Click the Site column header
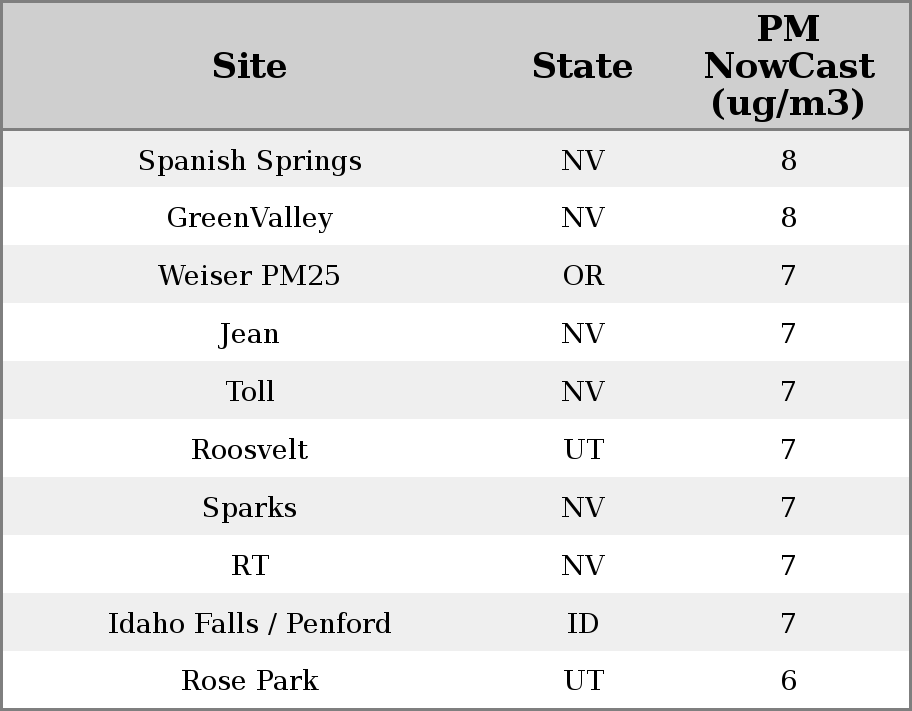912x711 pixels. point(250,66)
